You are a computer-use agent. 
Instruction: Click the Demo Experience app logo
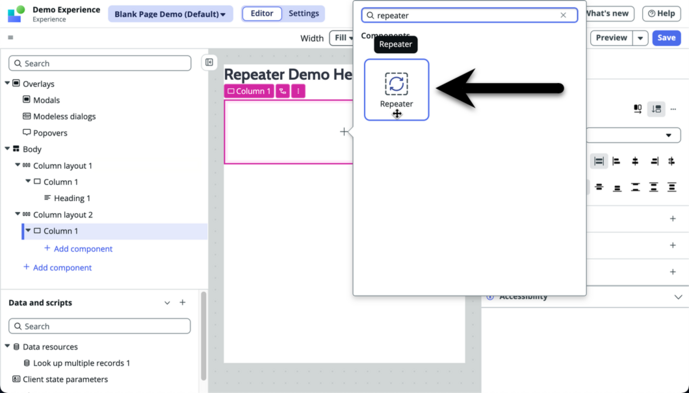(16, 14)
